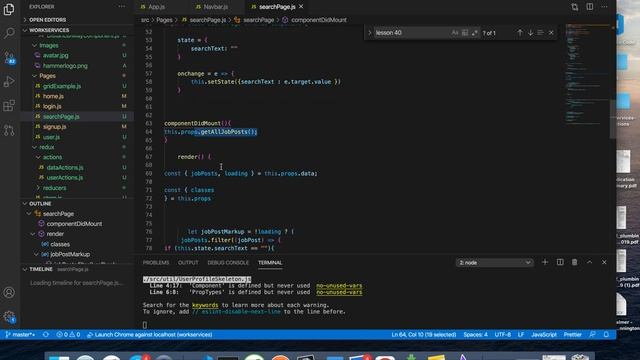Kill the terminal with trash icon
The image size is (640, 360).
coord(575,262)
